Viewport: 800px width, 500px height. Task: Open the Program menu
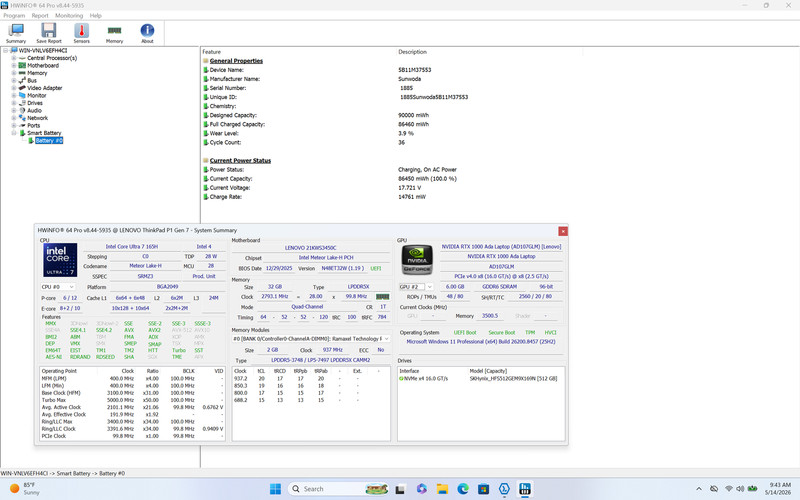pyautogui.click(x=14, y=16)
